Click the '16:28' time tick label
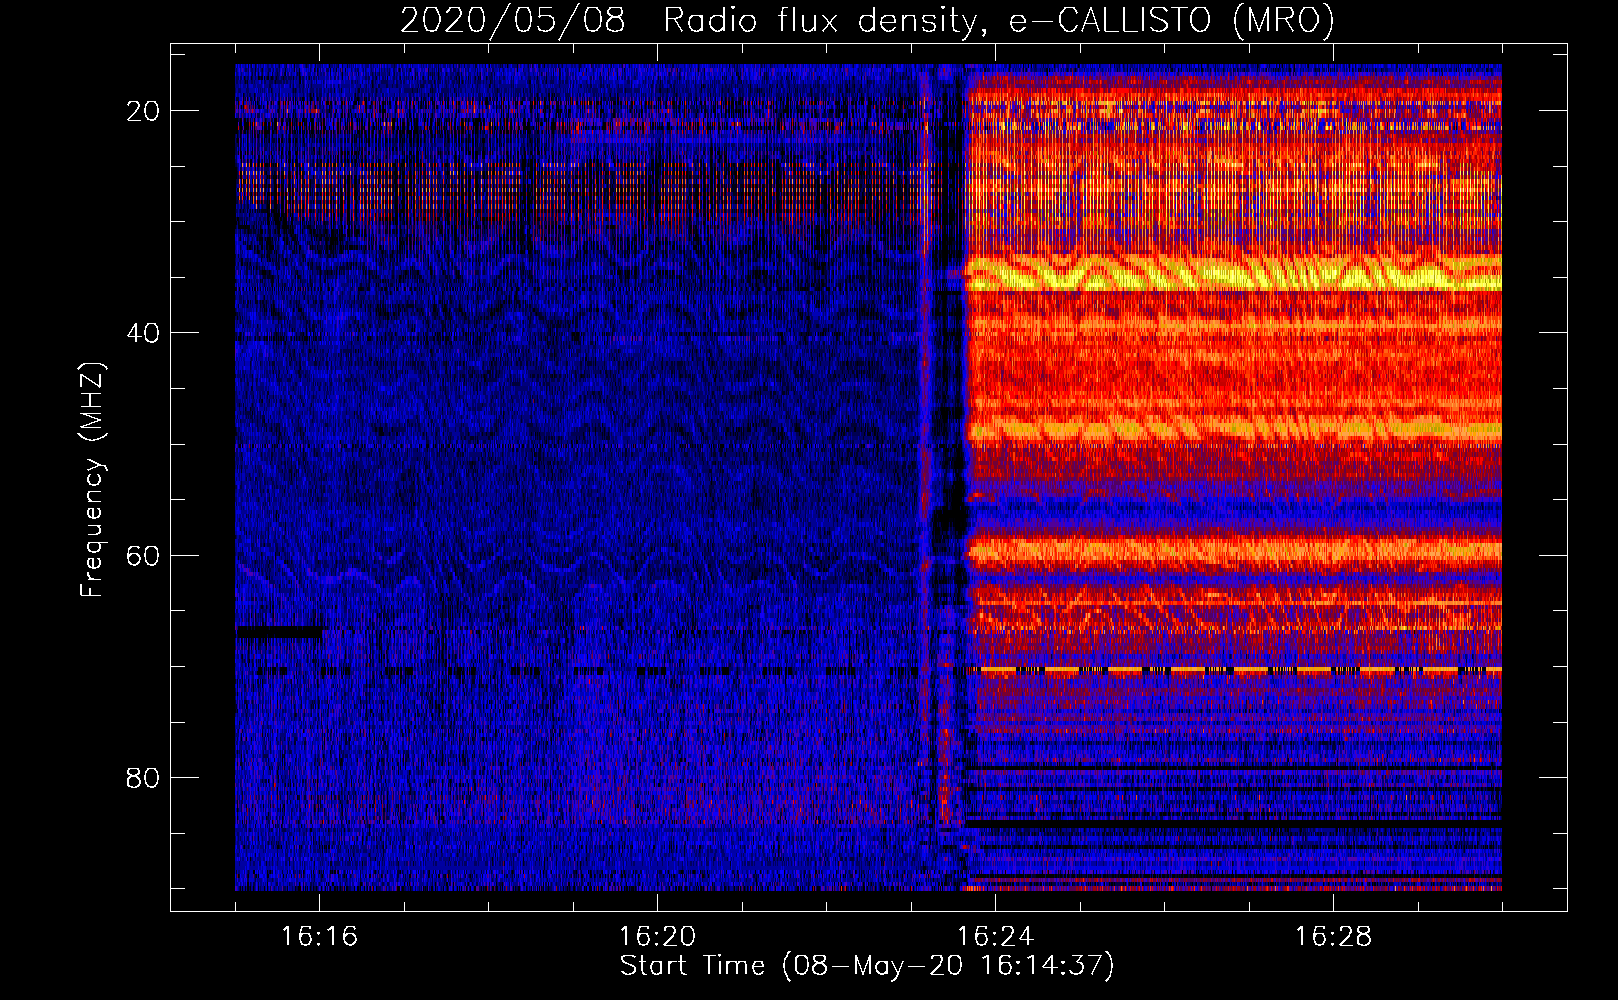This screenshot has width=1618, height=1000. point(1333,936)
